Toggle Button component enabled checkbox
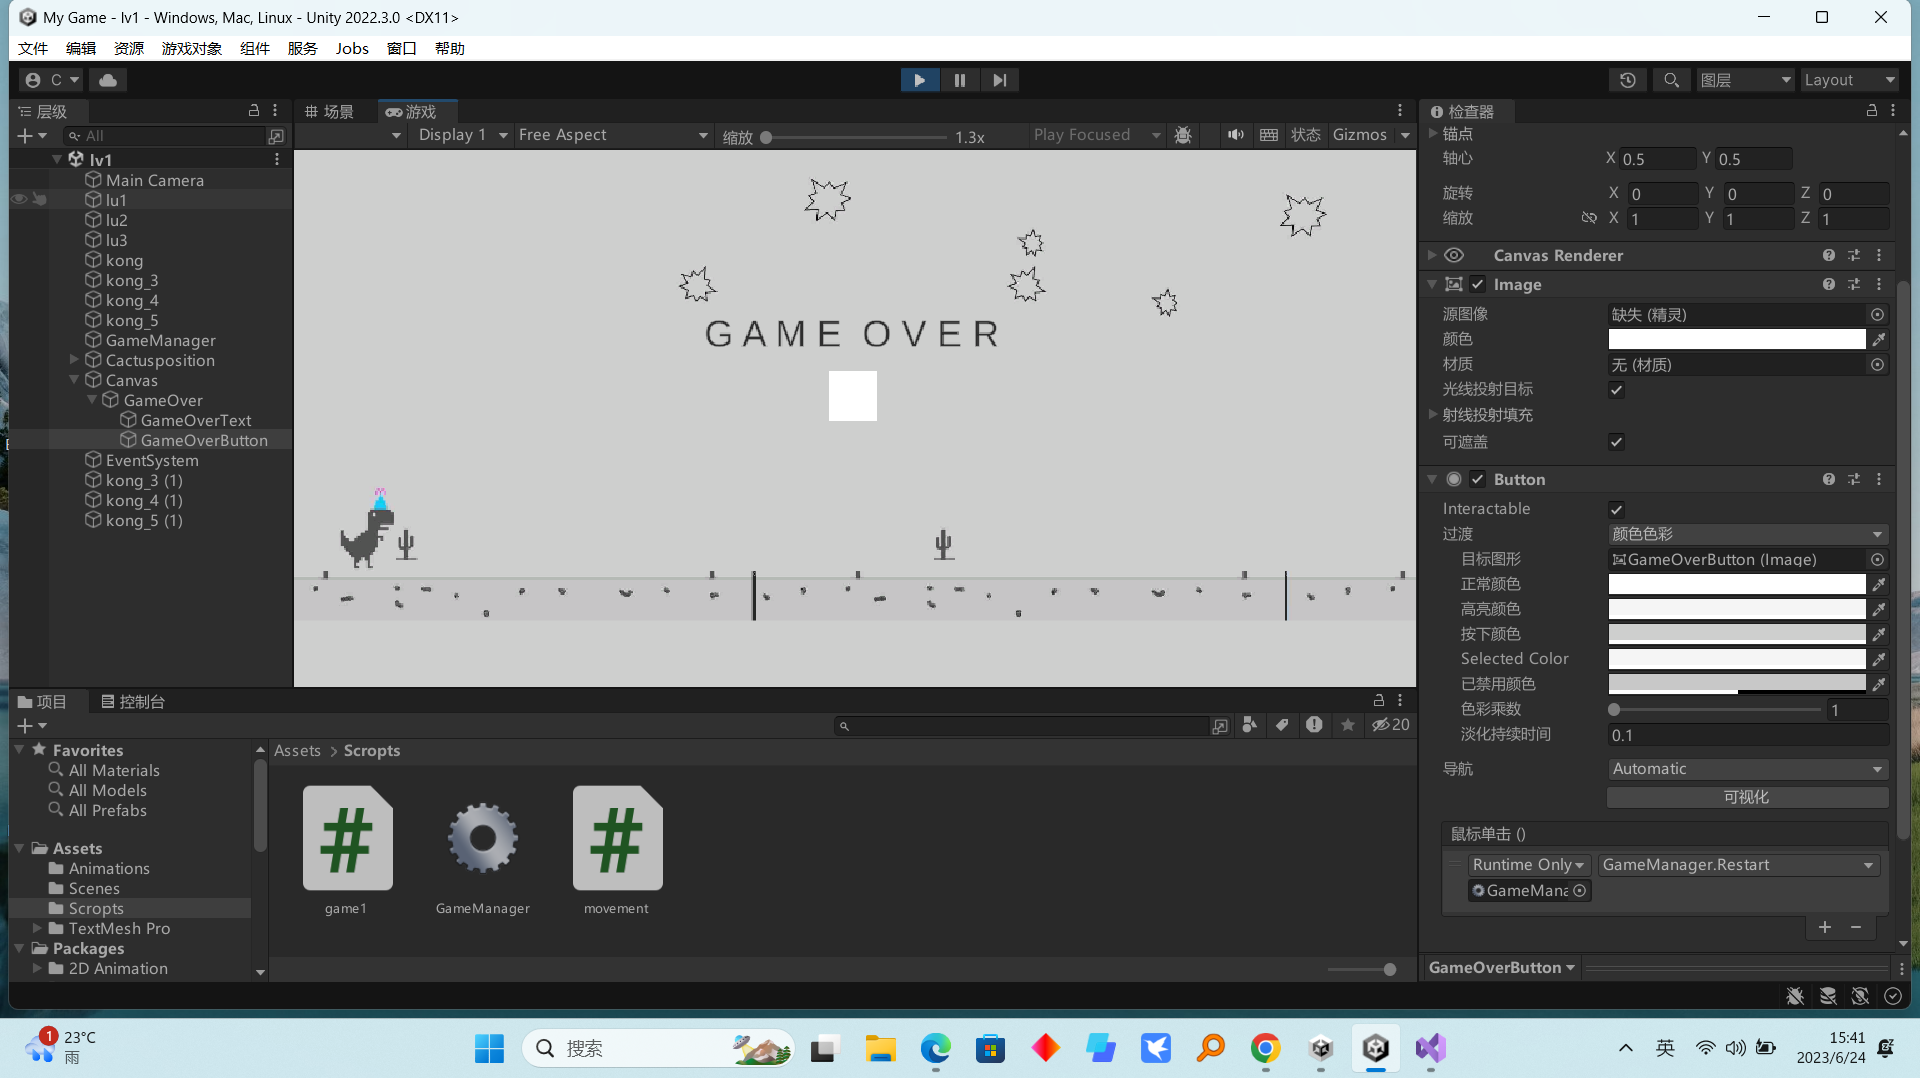The width and height of the screenshot is (1920, 1078). [x=1478, y=480]
